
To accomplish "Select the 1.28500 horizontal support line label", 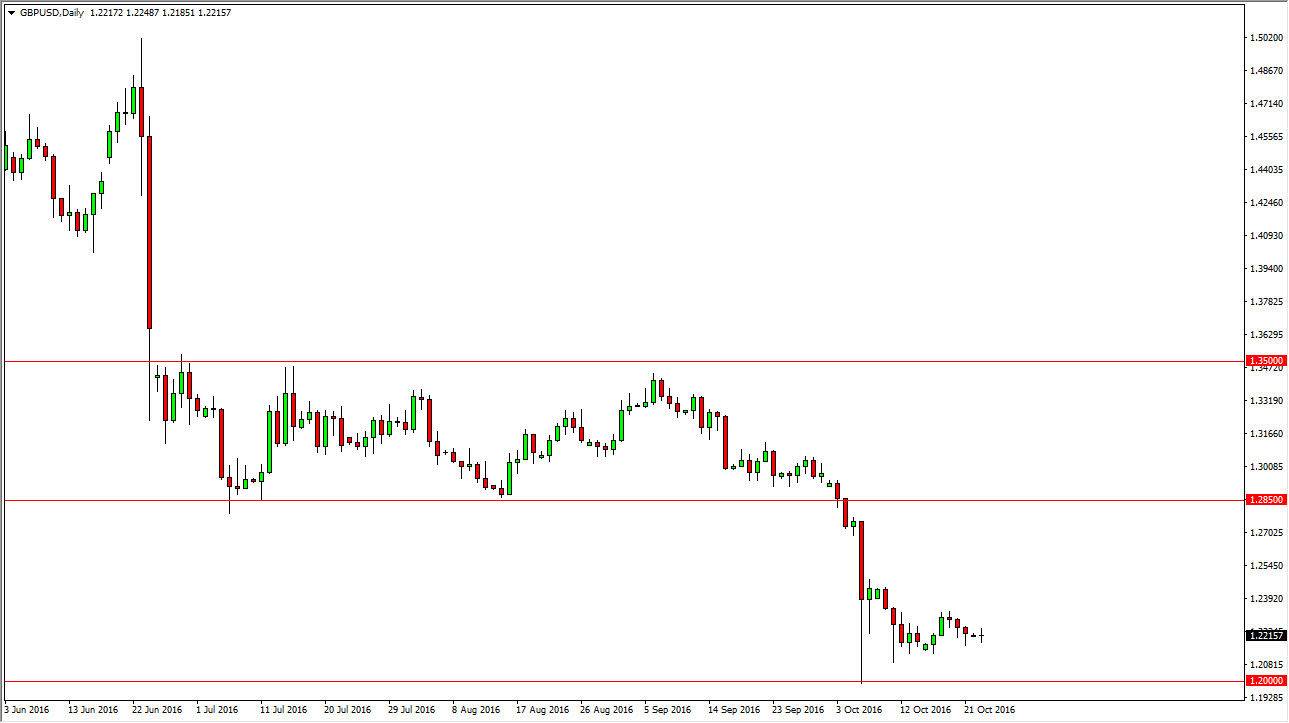I will [1264, 497].
